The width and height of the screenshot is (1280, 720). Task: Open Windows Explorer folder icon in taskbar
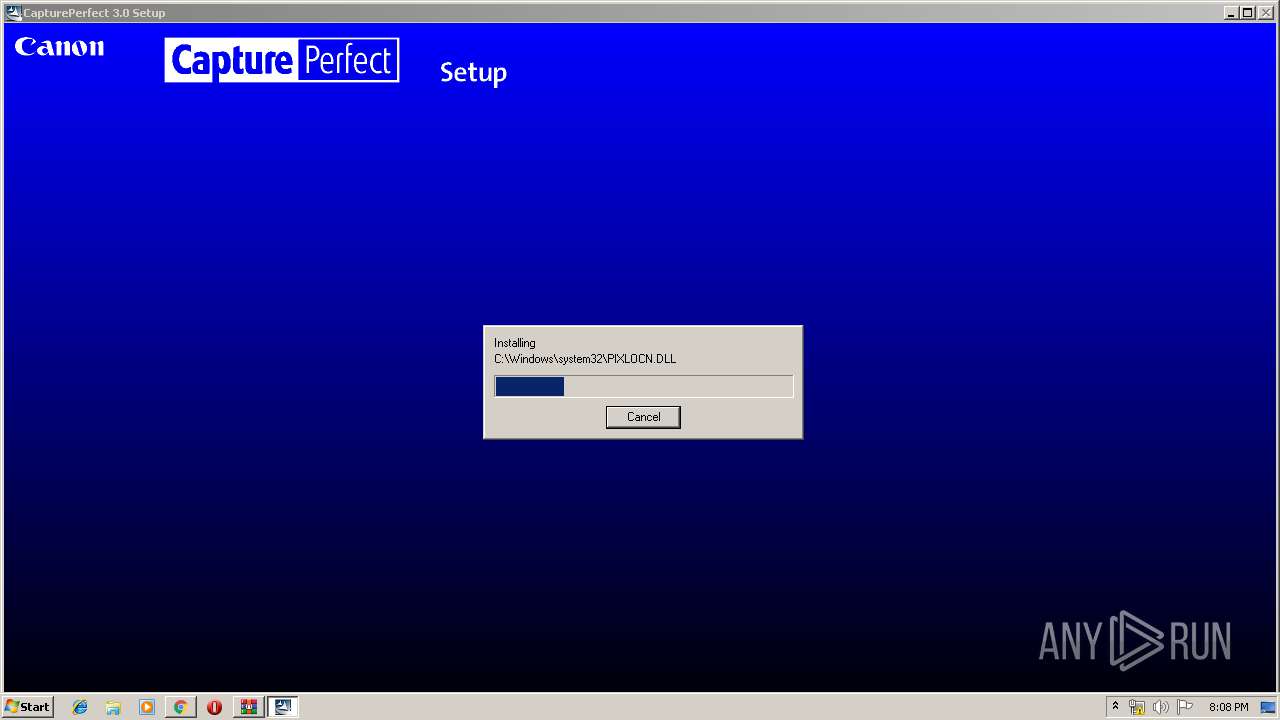(x=113, y=707)
